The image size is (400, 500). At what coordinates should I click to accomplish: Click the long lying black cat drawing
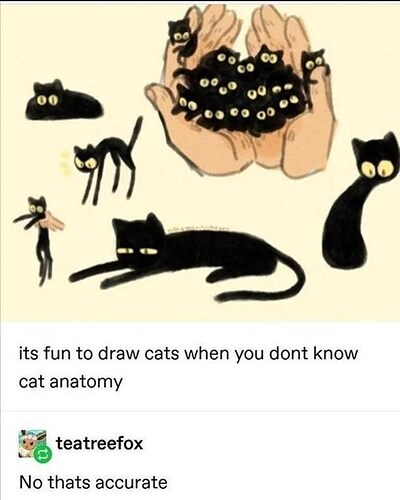point(188,258)
